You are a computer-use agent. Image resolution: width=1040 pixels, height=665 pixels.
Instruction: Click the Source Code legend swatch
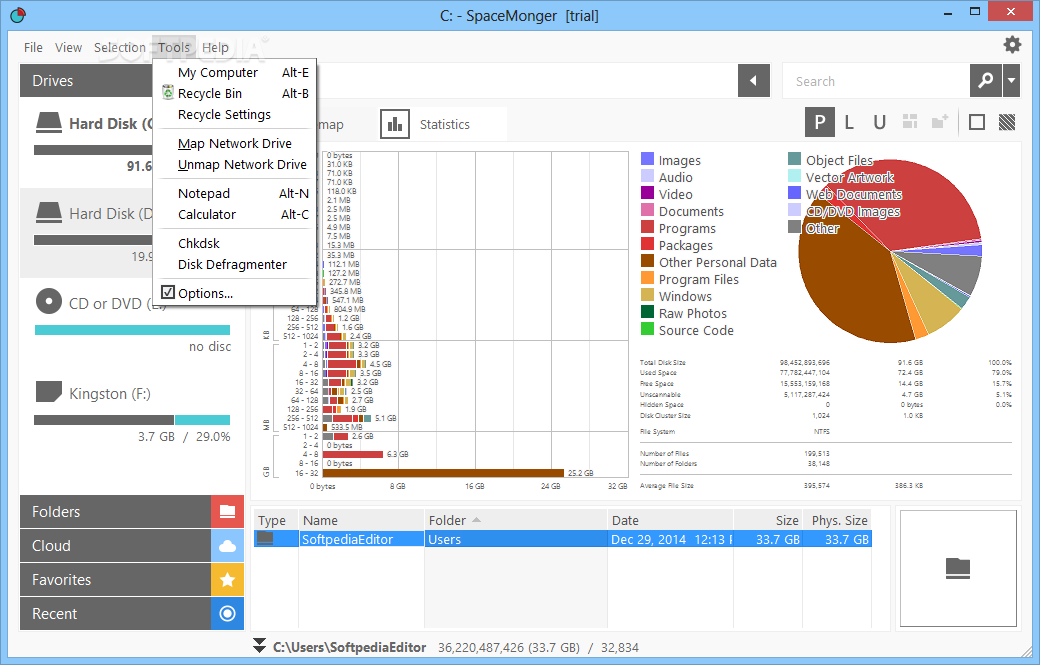point(647,330)
